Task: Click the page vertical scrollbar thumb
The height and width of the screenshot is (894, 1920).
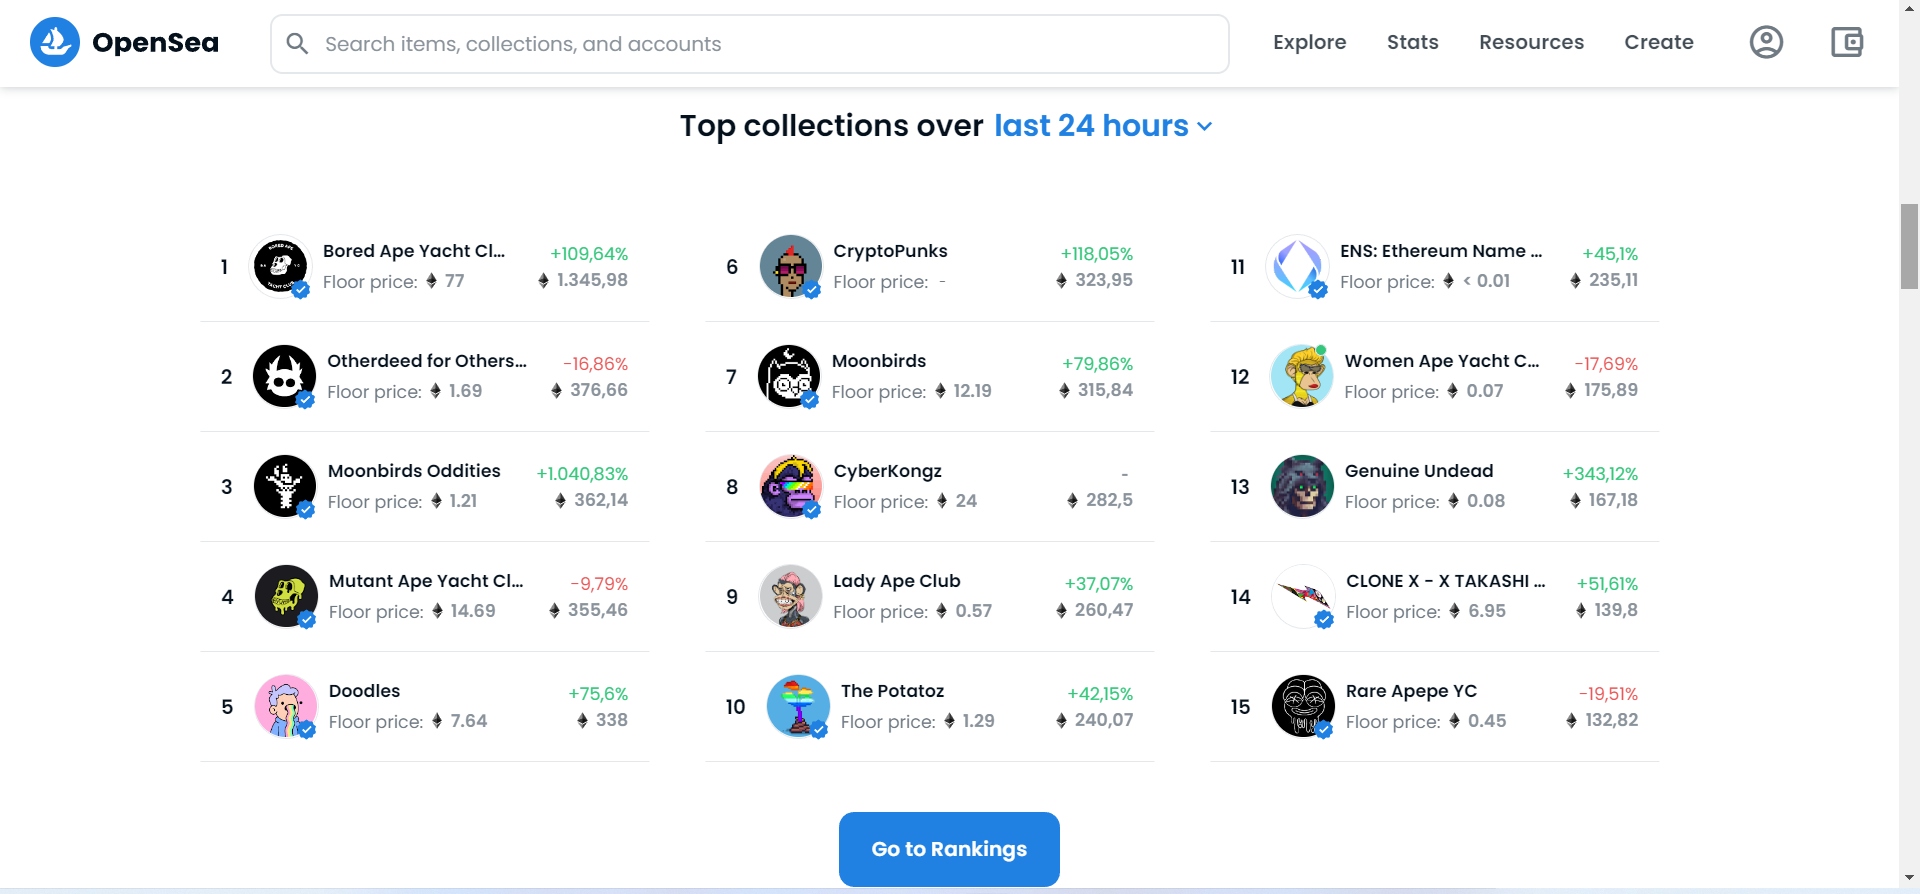Action: [x=1909, y=246]
